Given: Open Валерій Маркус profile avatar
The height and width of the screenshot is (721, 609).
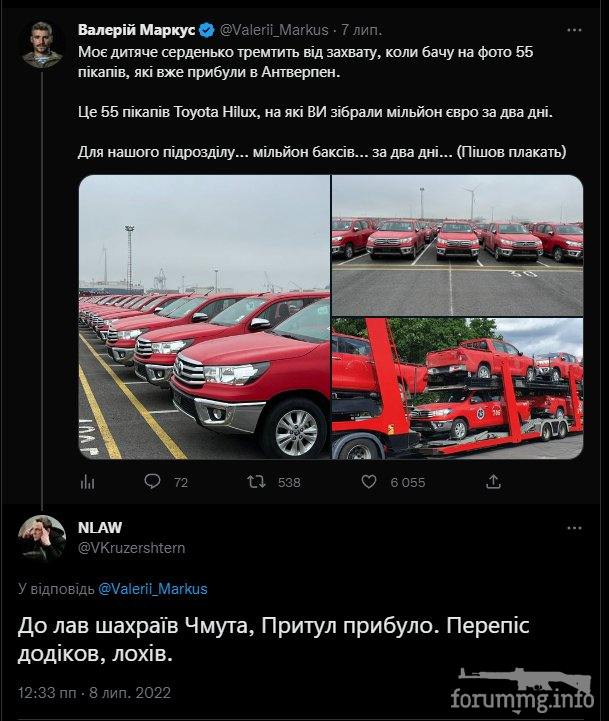Looking at the screenshot, I should click(x=42, y=44).
